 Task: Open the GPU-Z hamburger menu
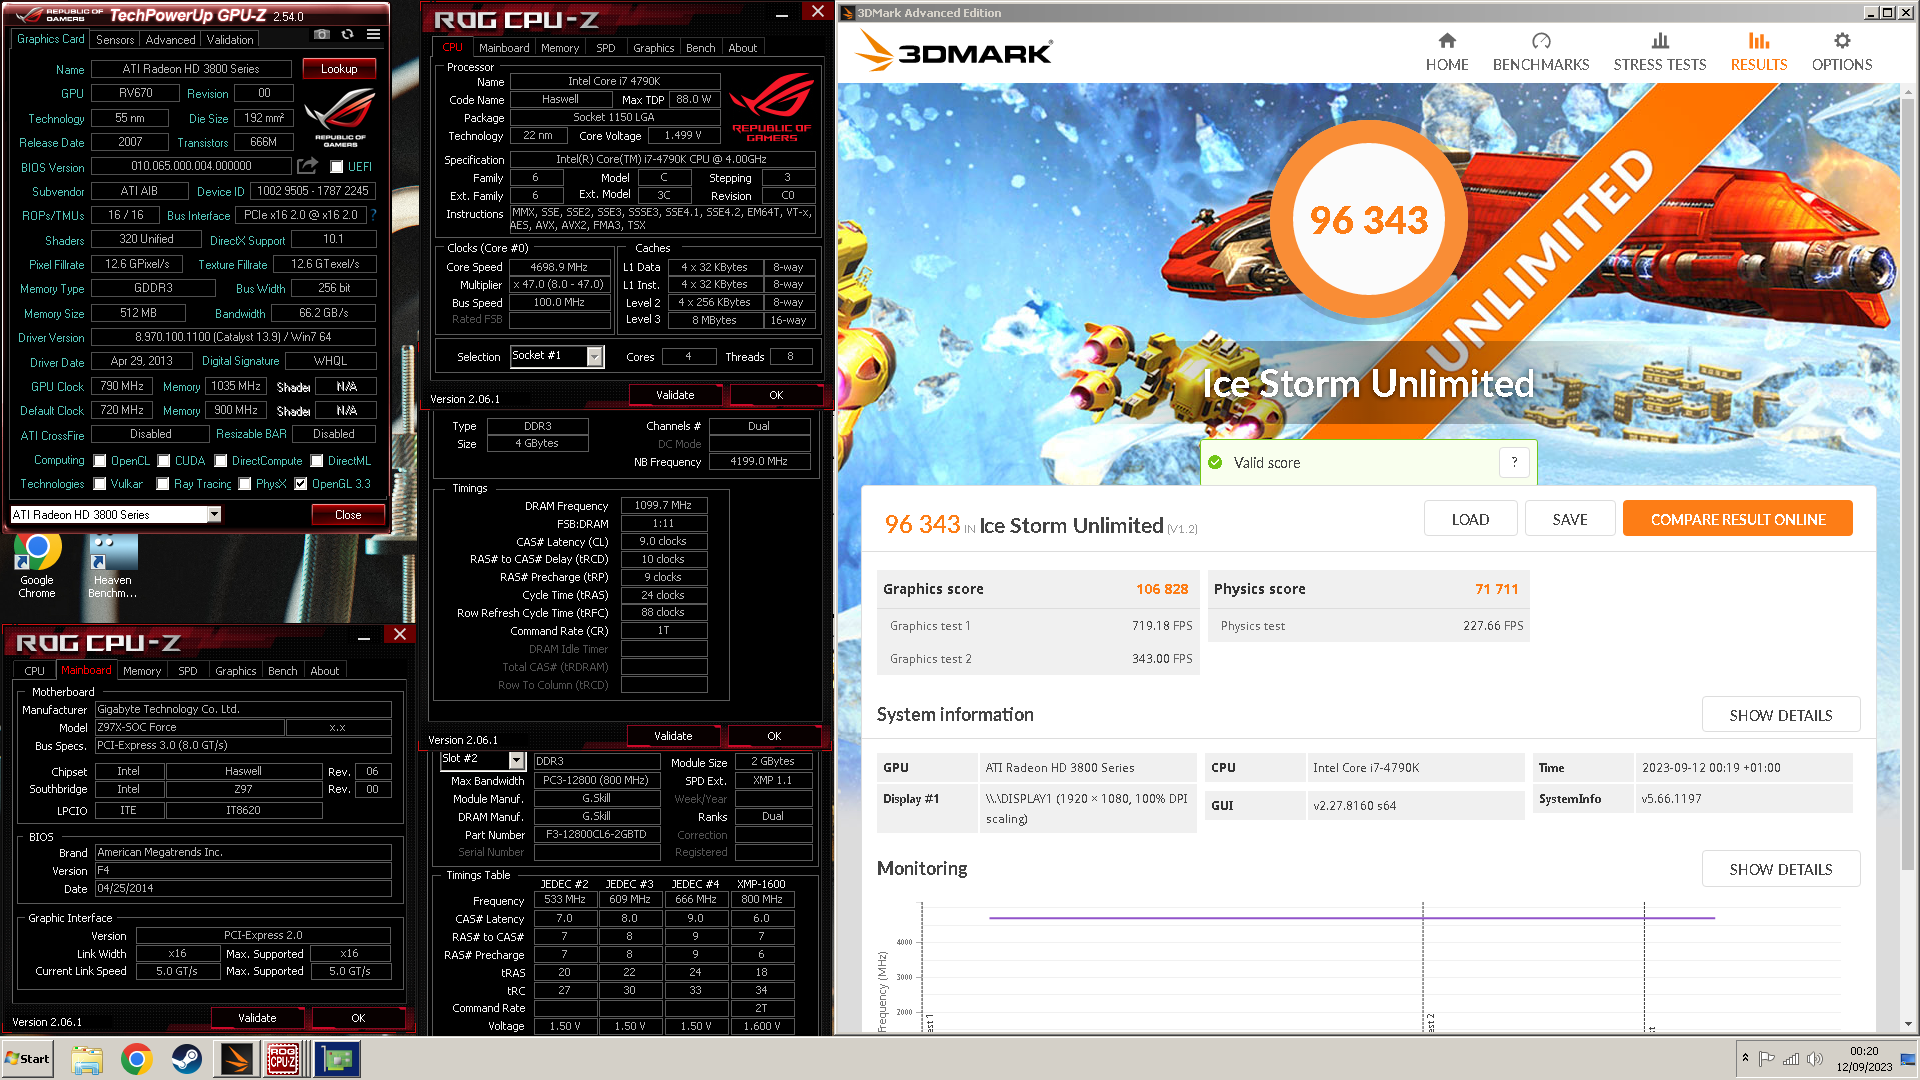click(x=373, y=34)
